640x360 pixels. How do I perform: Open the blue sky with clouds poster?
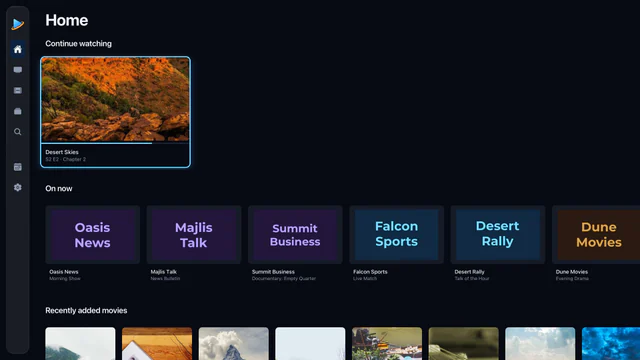tap(540, 344)
